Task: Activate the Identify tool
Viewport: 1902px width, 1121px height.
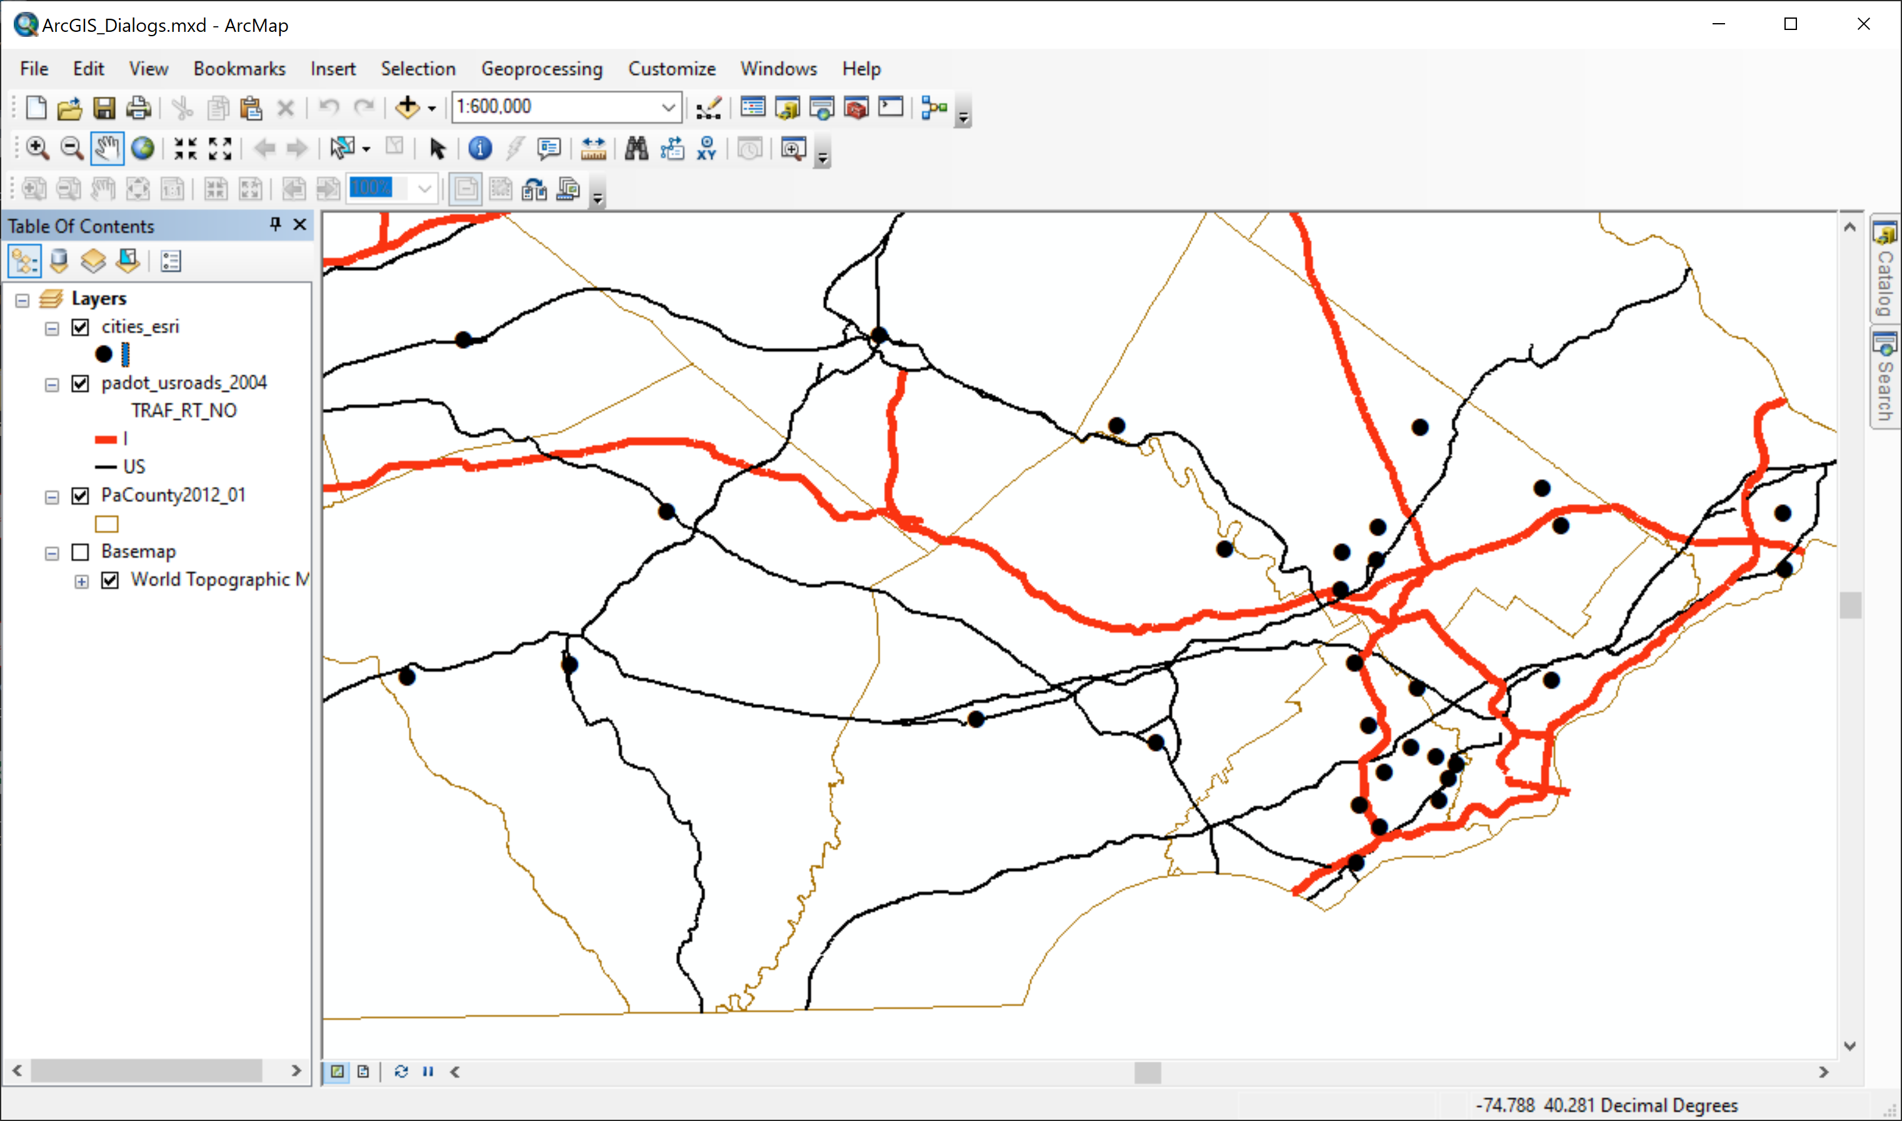Action: point(480,148)
